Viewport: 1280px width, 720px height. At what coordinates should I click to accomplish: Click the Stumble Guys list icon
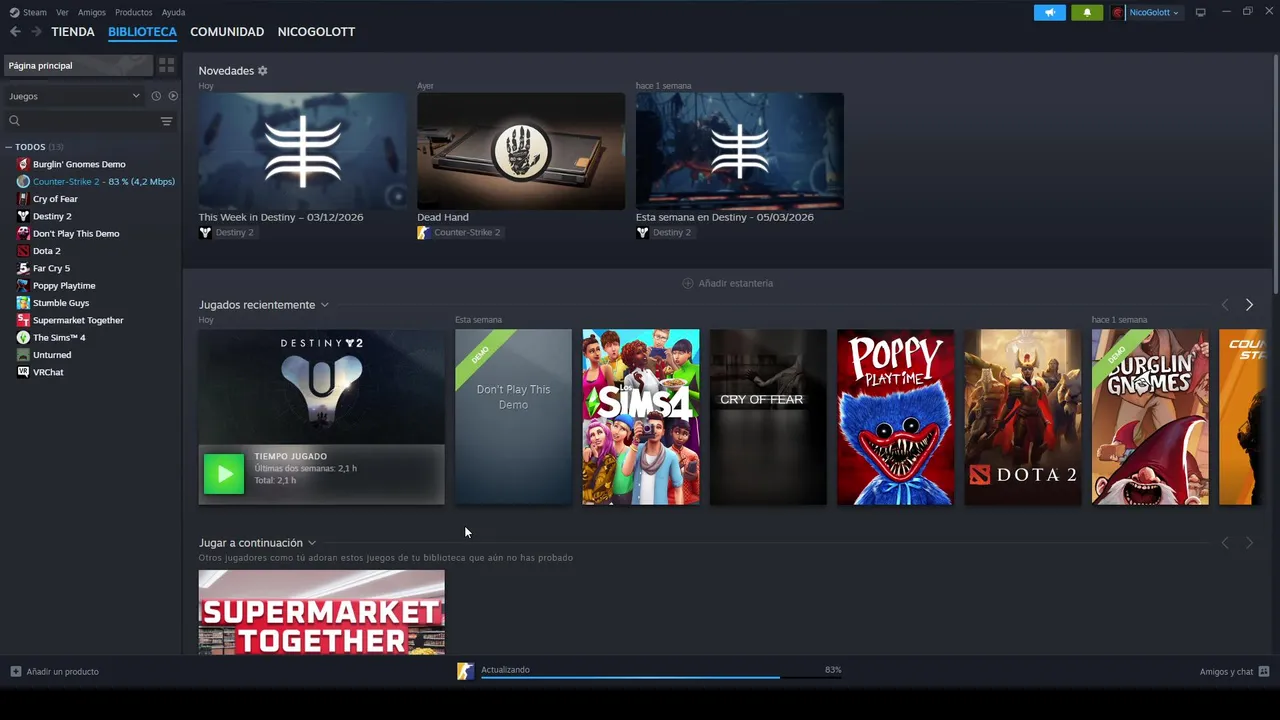23,303
